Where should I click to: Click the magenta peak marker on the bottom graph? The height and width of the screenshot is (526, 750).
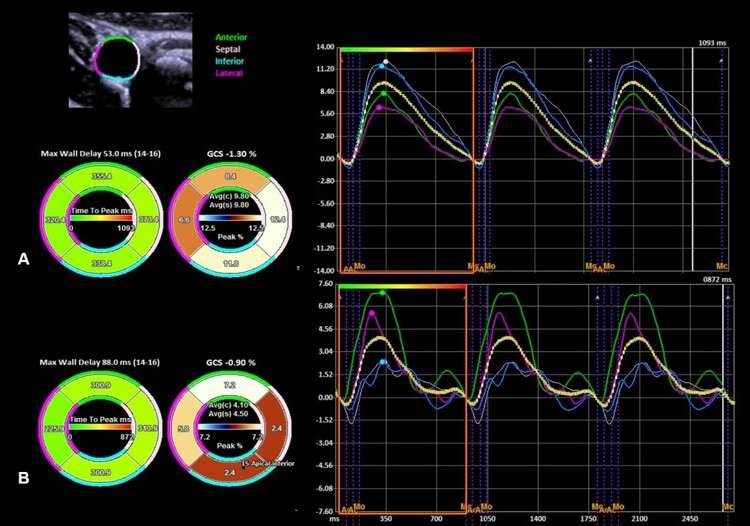pos(372,313)
